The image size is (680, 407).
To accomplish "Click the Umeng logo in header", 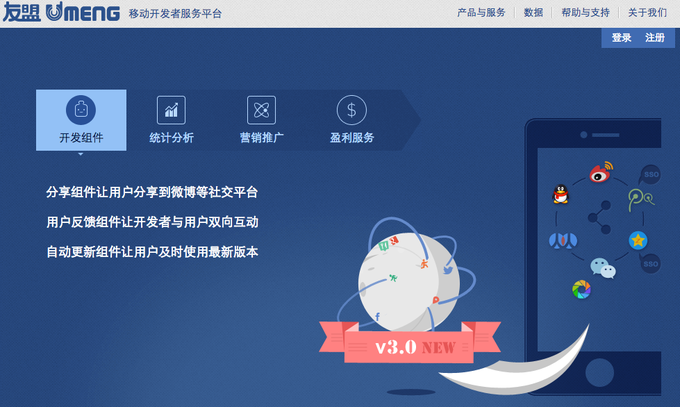I will (x=61, y=13).
